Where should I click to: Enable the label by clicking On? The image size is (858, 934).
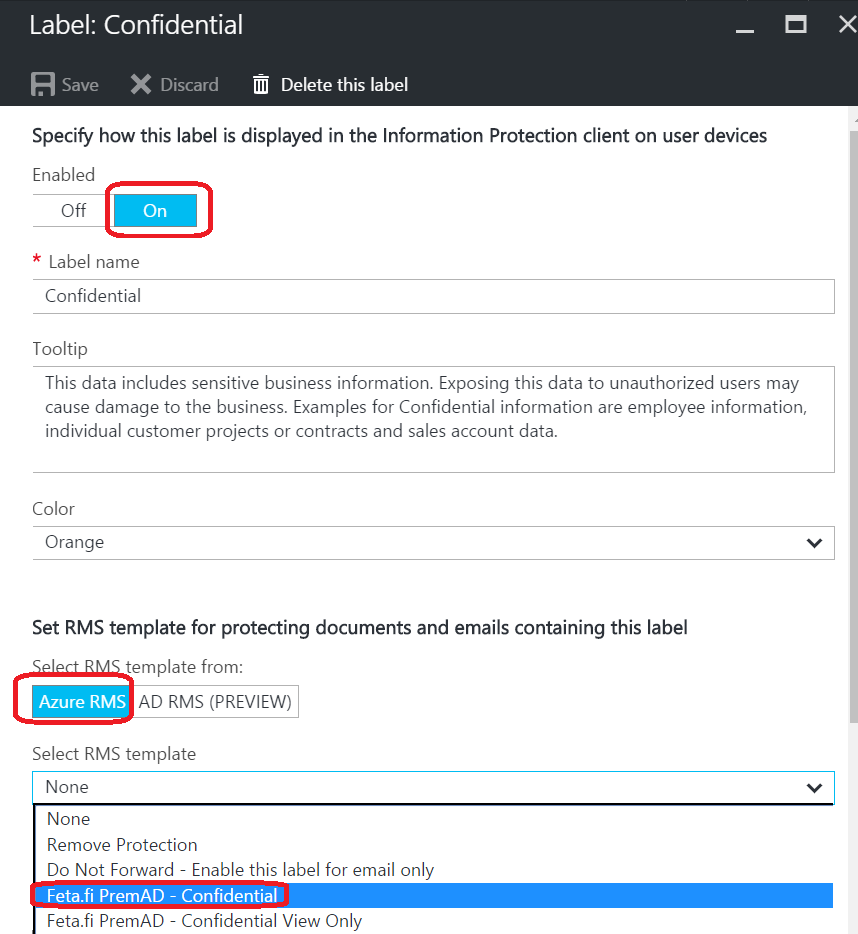[155, 210]
